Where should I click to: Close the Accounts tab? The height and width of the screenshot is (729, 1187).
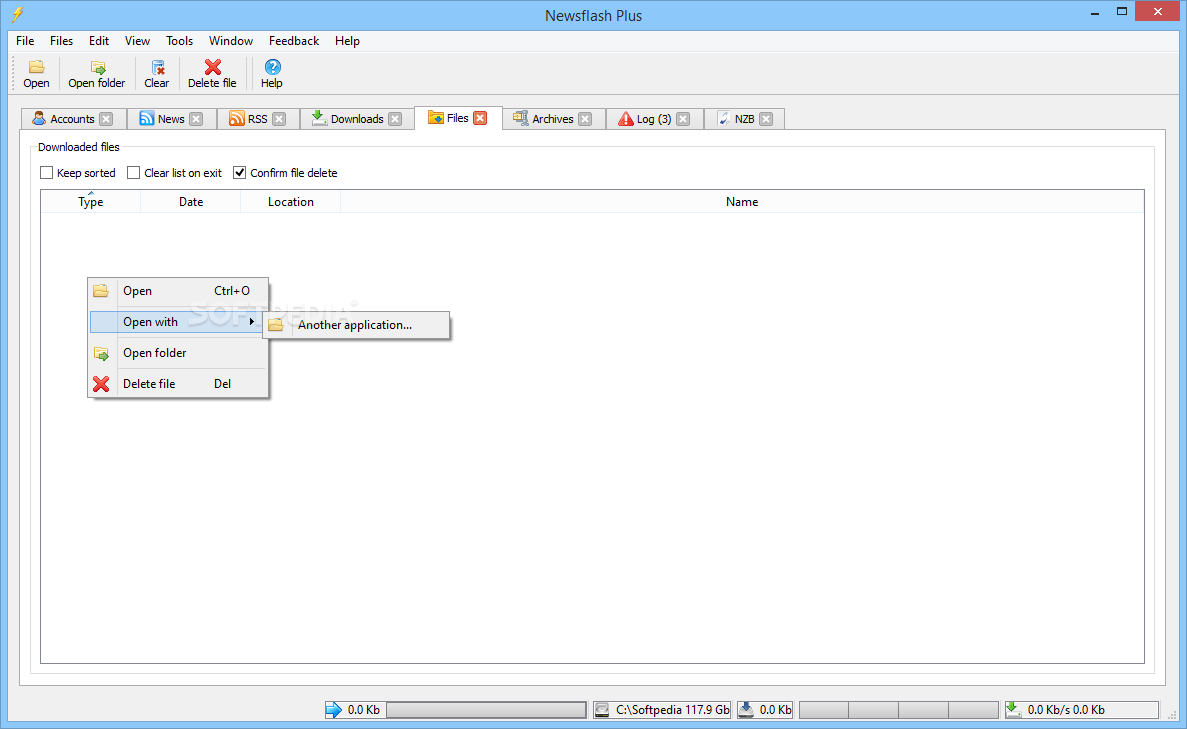pyautogui.click(x=107, y=119)
